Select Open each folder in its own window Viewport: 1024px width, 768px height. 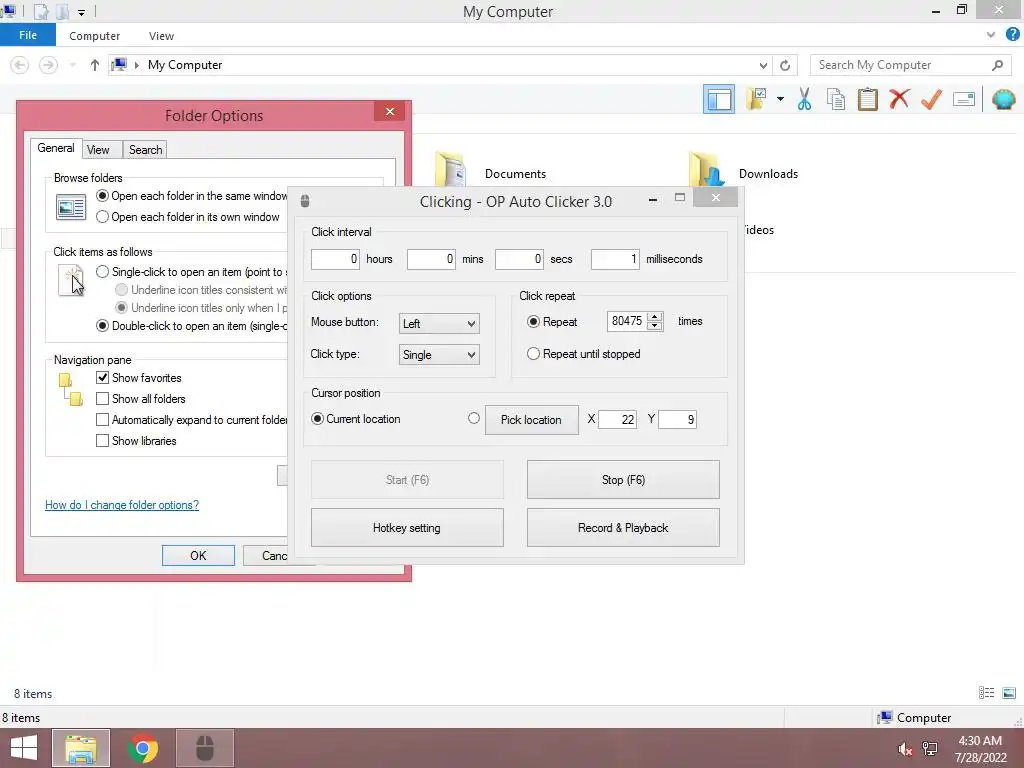[x=102, y=216]
